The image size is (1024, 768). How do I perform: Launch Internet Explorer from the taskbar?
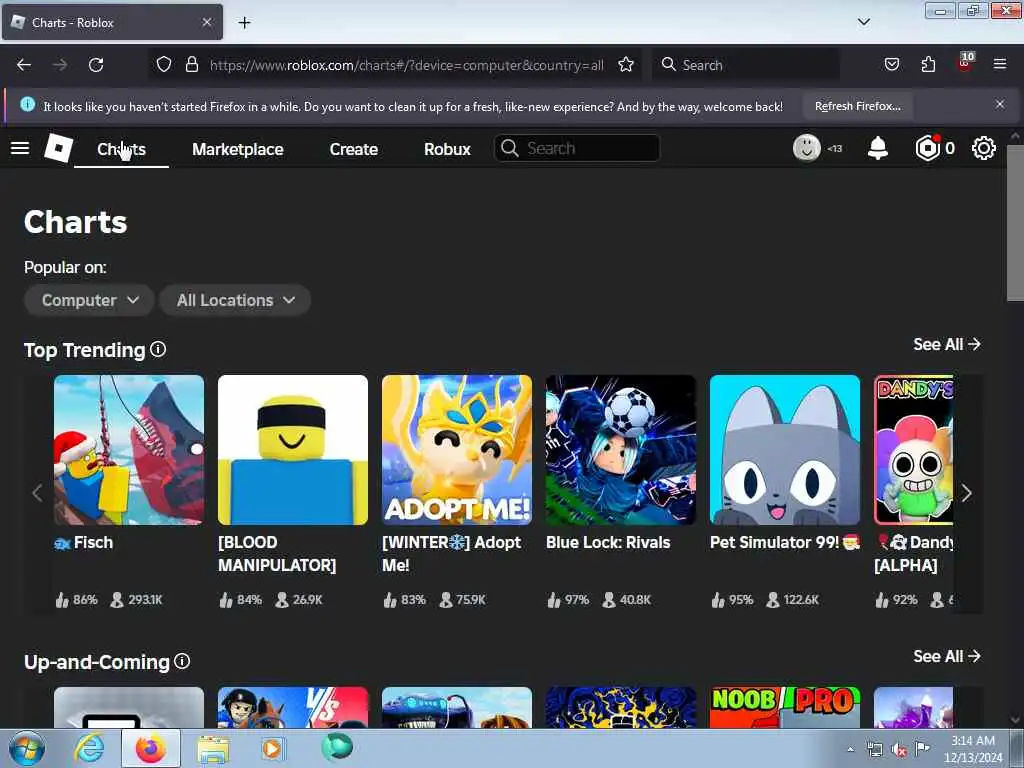click(89, 748)
